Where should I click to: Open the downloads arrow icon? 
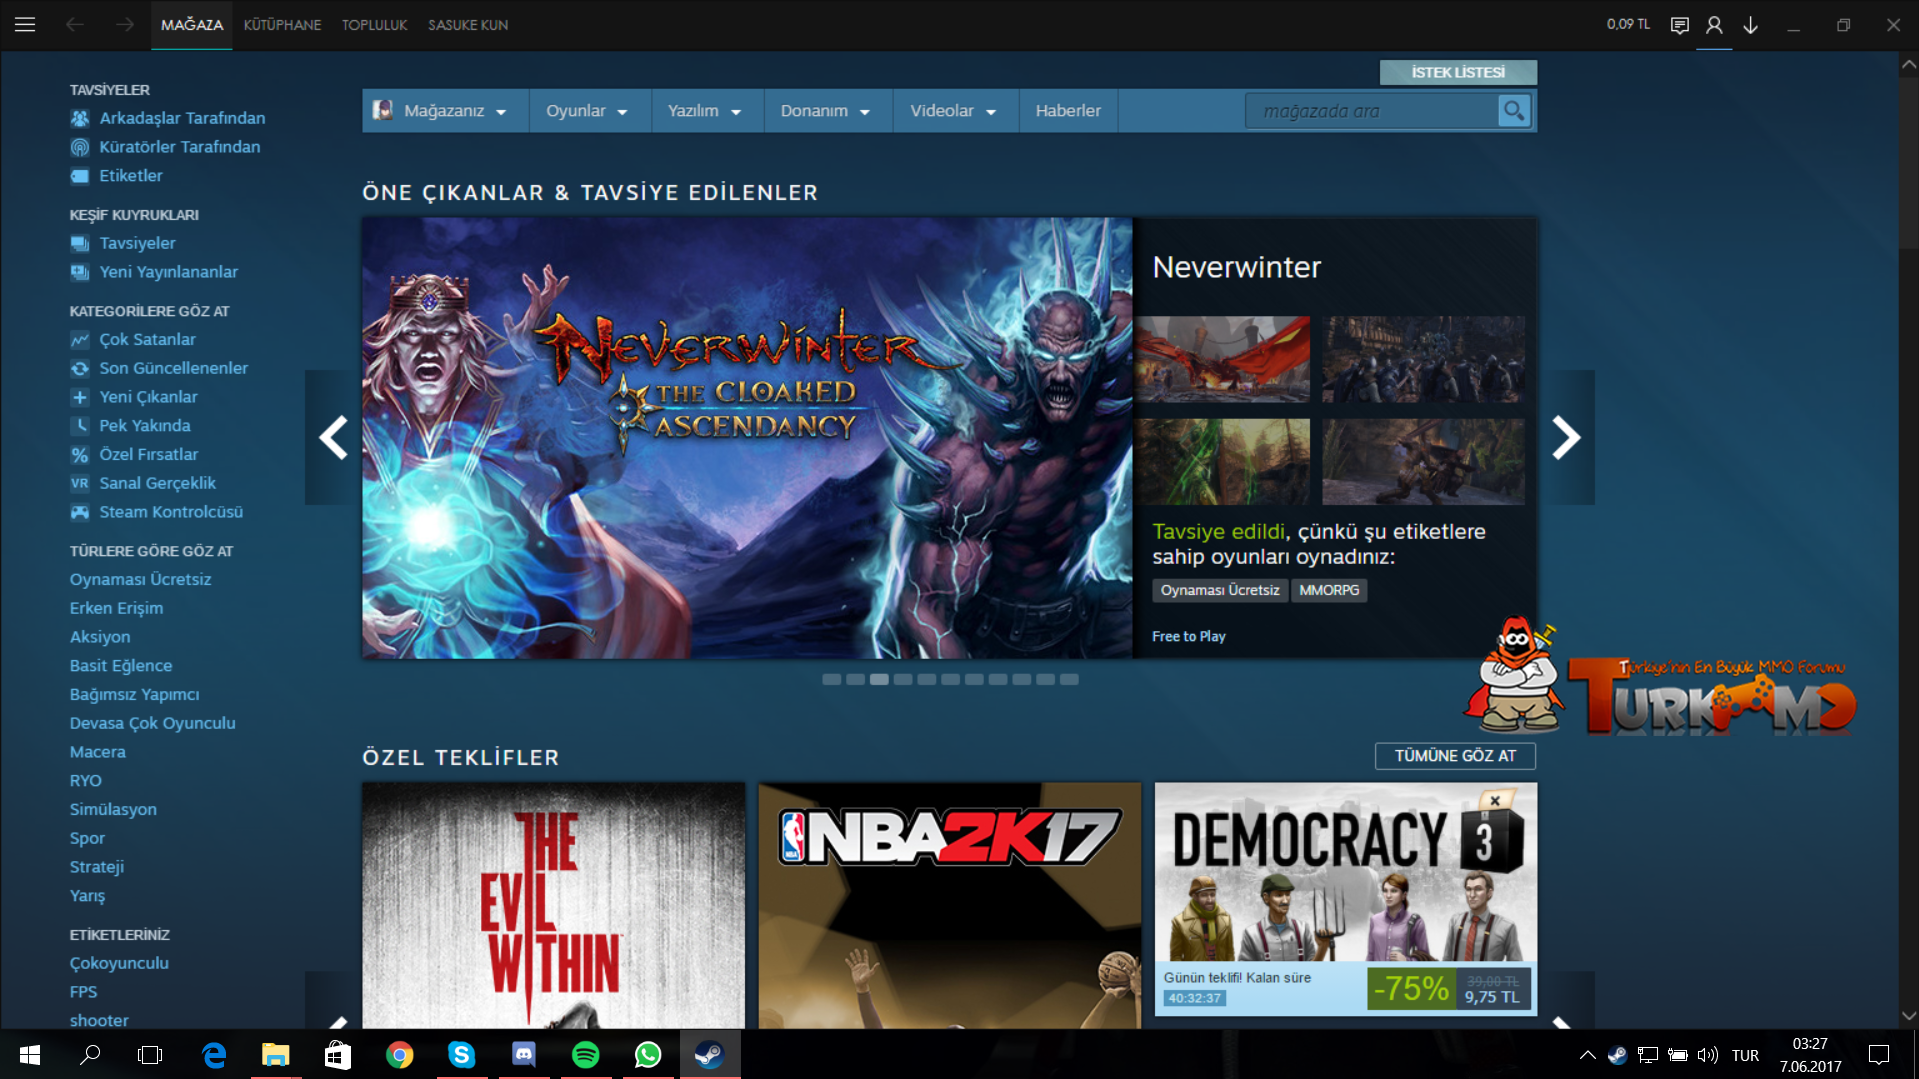(x=1750, y=25)
